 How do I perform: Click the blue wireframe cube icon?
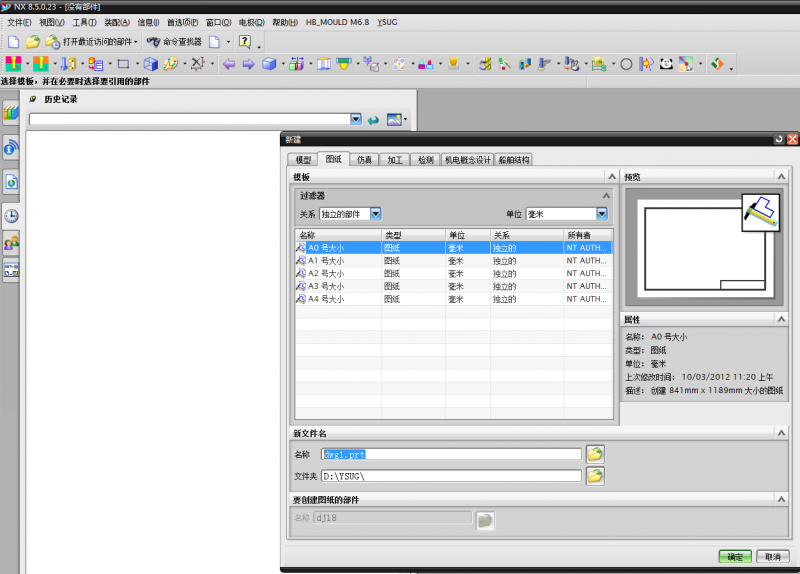tap(151, 64)
